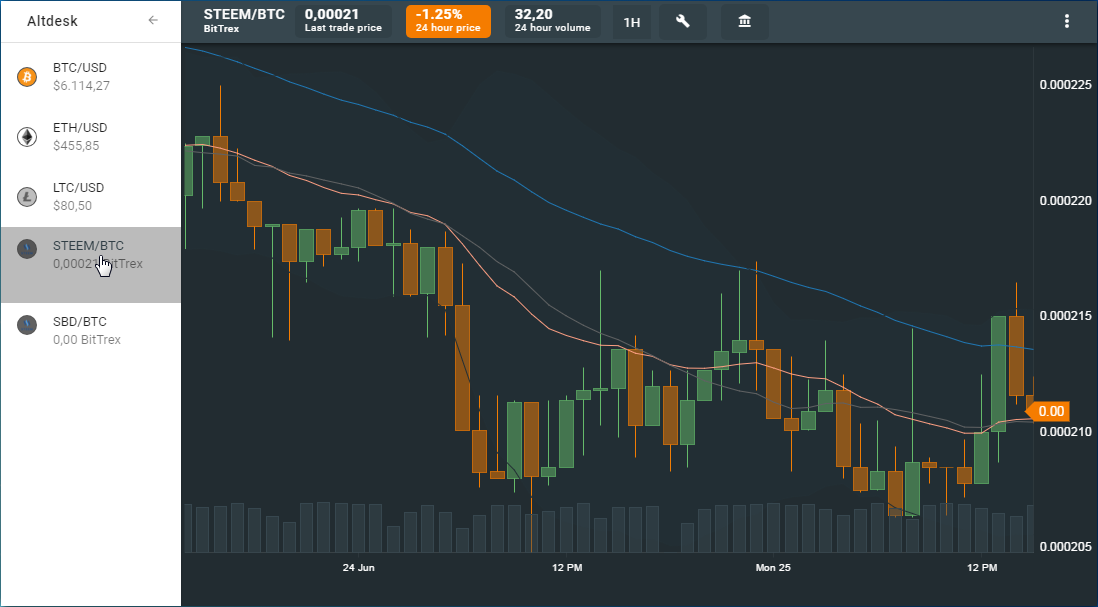Click the Altdesk sidebar title
Viewport: 1098px width, 607px height.
tap(53, 21)
